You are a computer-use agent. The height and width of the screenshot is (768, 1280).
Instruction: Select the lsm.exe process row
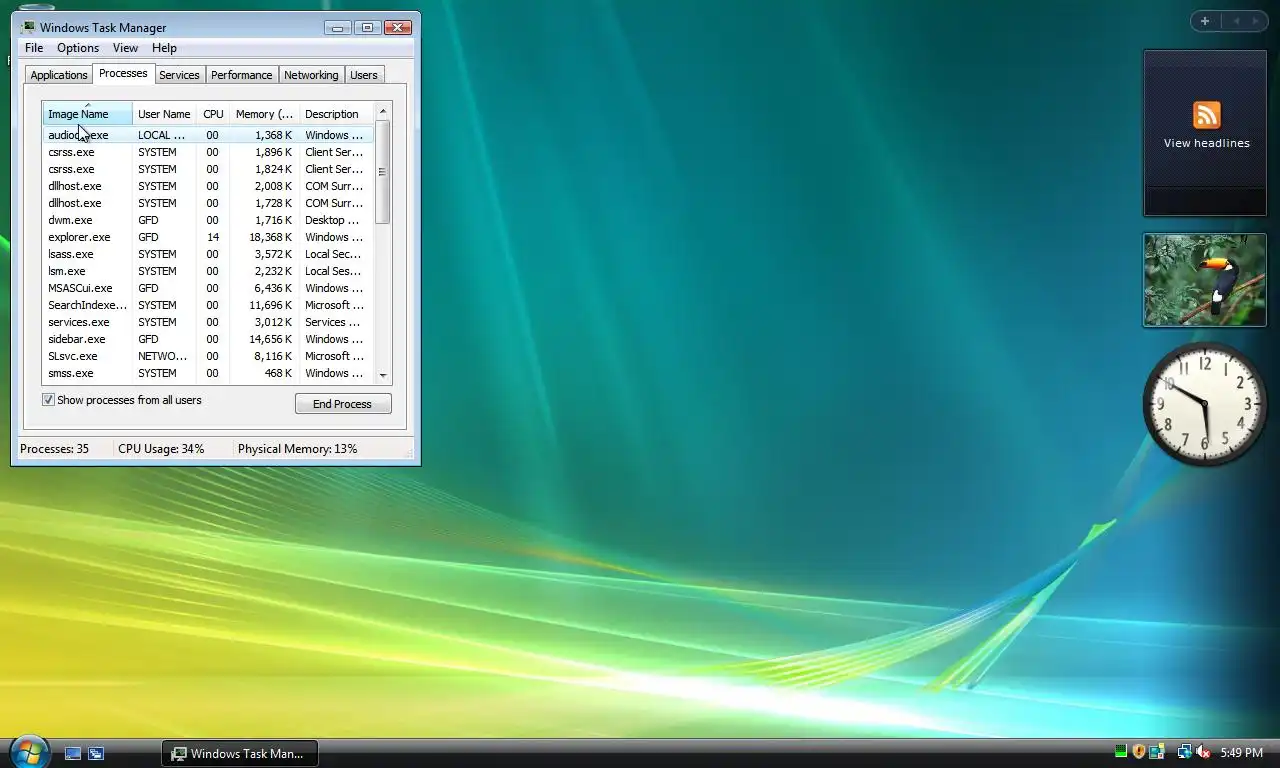point(208,271)
